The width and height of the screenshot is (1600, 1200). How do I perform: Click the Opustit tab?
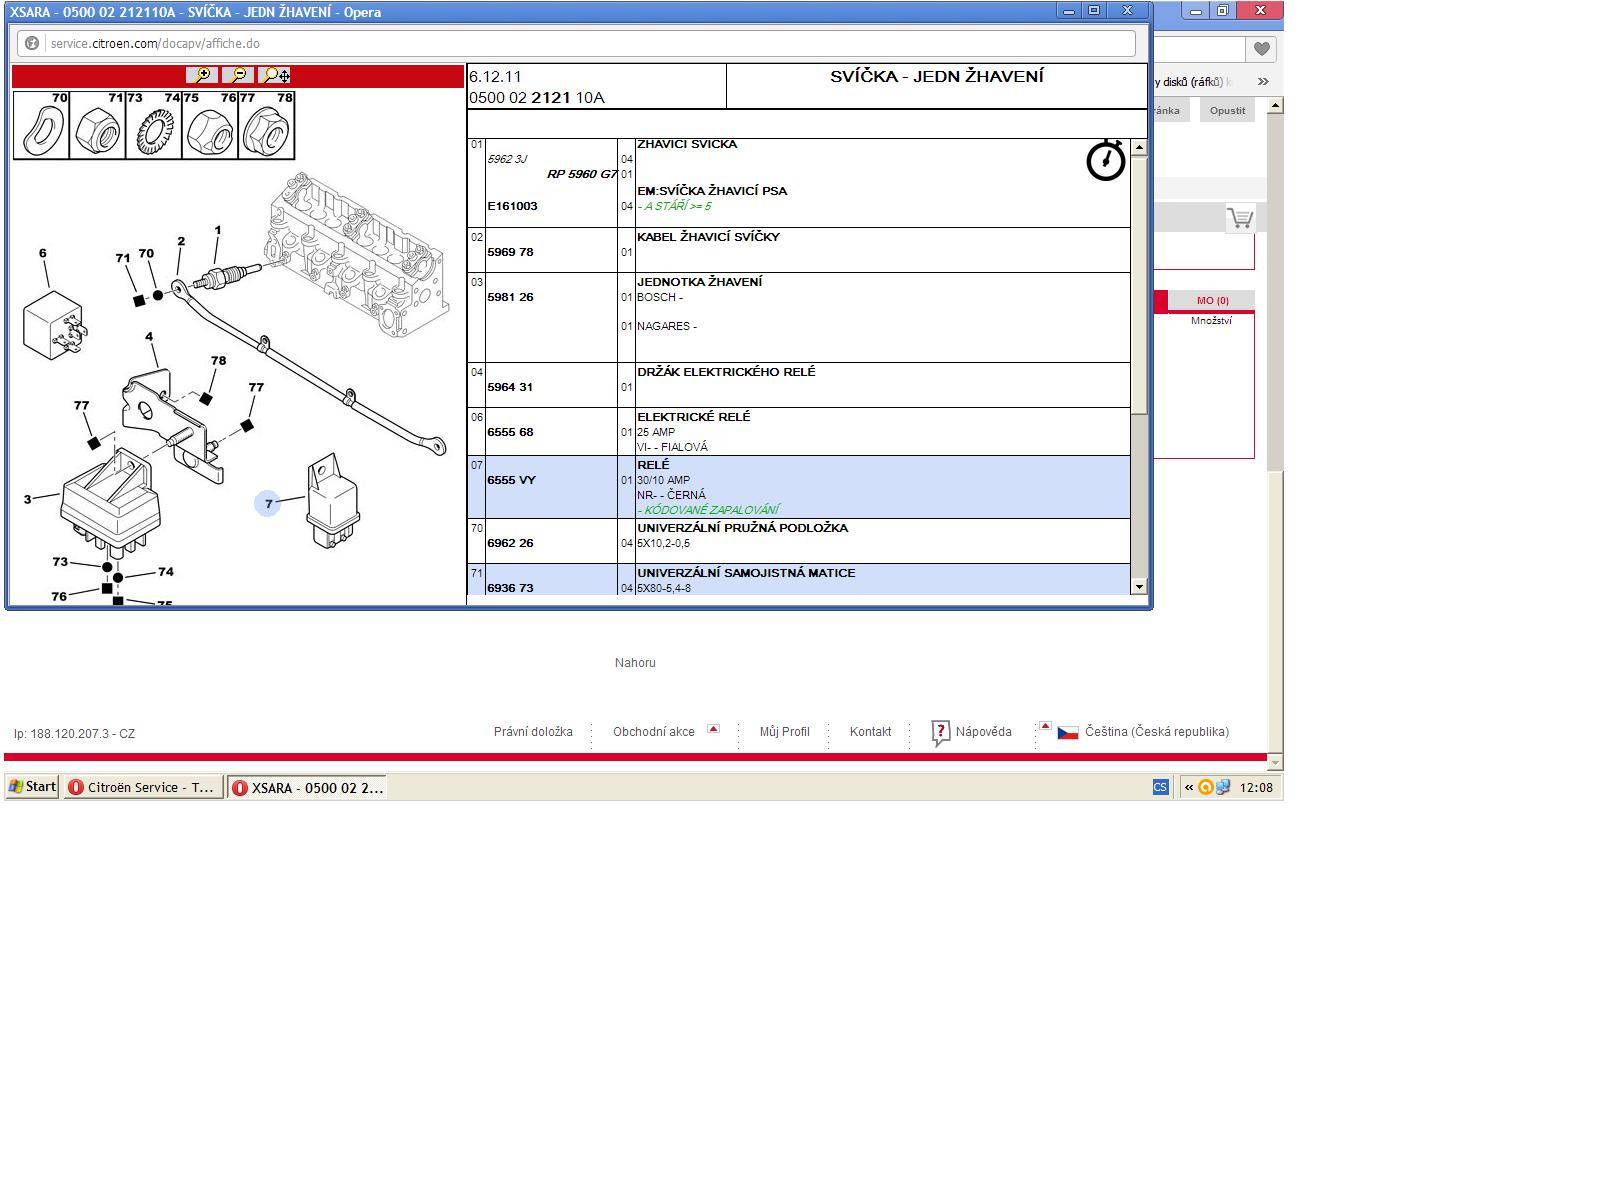1227,111
